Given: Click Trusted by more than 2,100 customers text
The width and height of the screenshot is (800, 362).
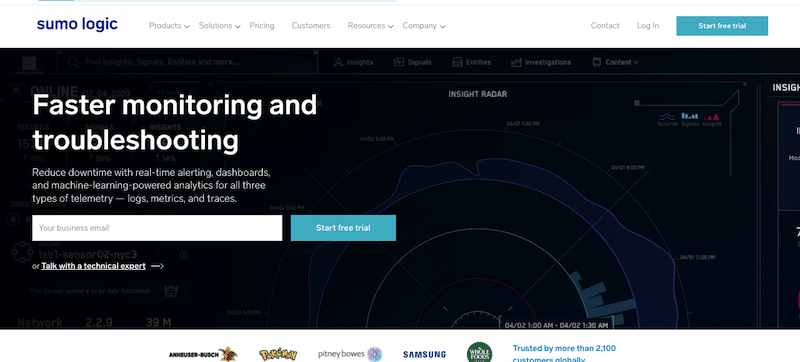Looking at the screenshot, I should [x=564, y=354].
